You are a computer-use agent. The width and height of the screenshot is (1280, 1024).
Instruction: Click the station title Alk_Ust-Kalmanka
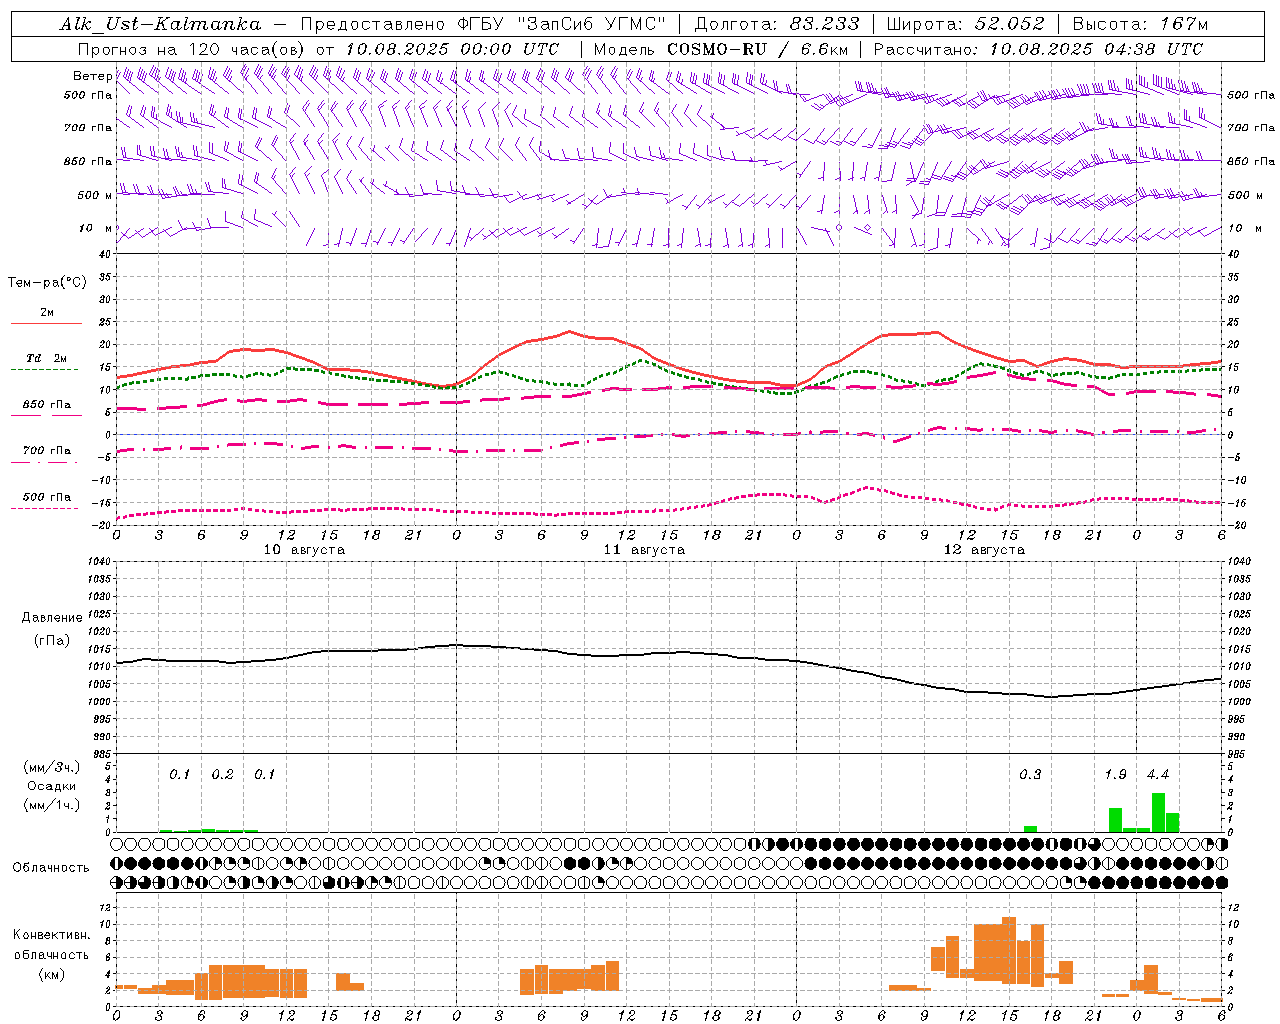[x=160, y=24]
